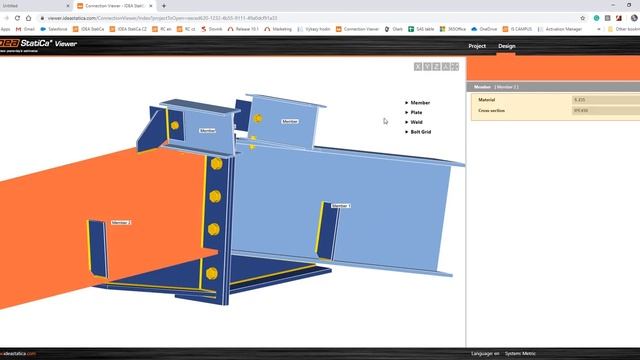
Task: Open the SAS table bookmark
Action: (421, 29)
